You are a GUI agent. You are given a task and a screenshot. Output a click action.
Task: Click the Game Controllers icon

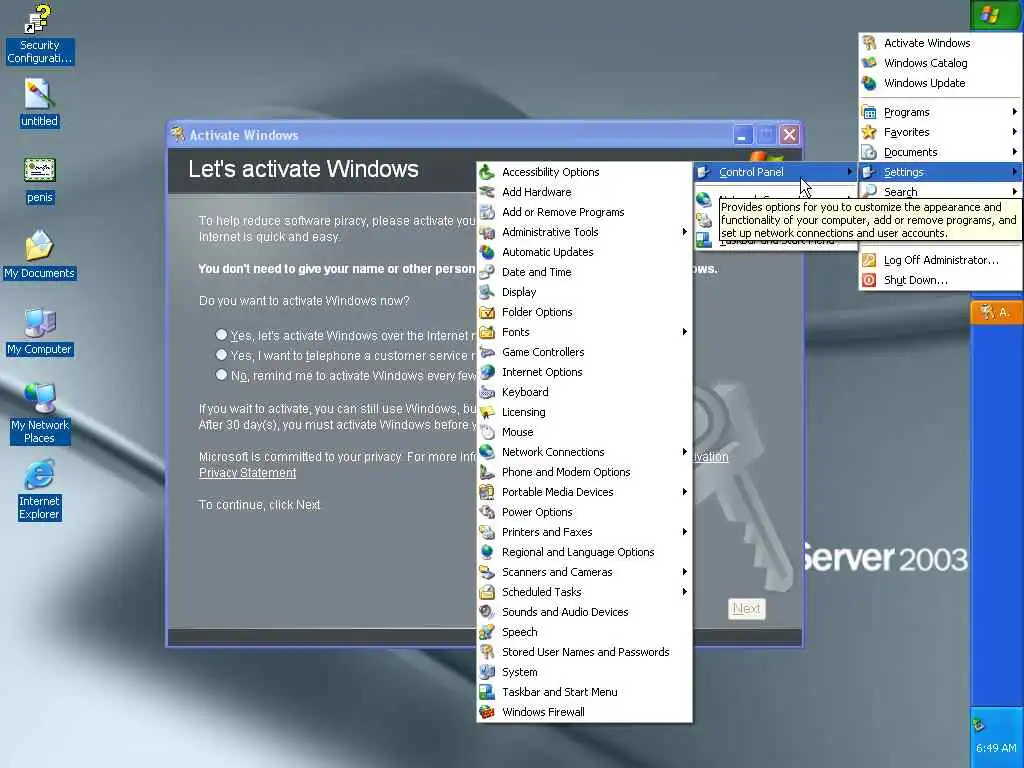pyautogui.click(x=487, y=352)
